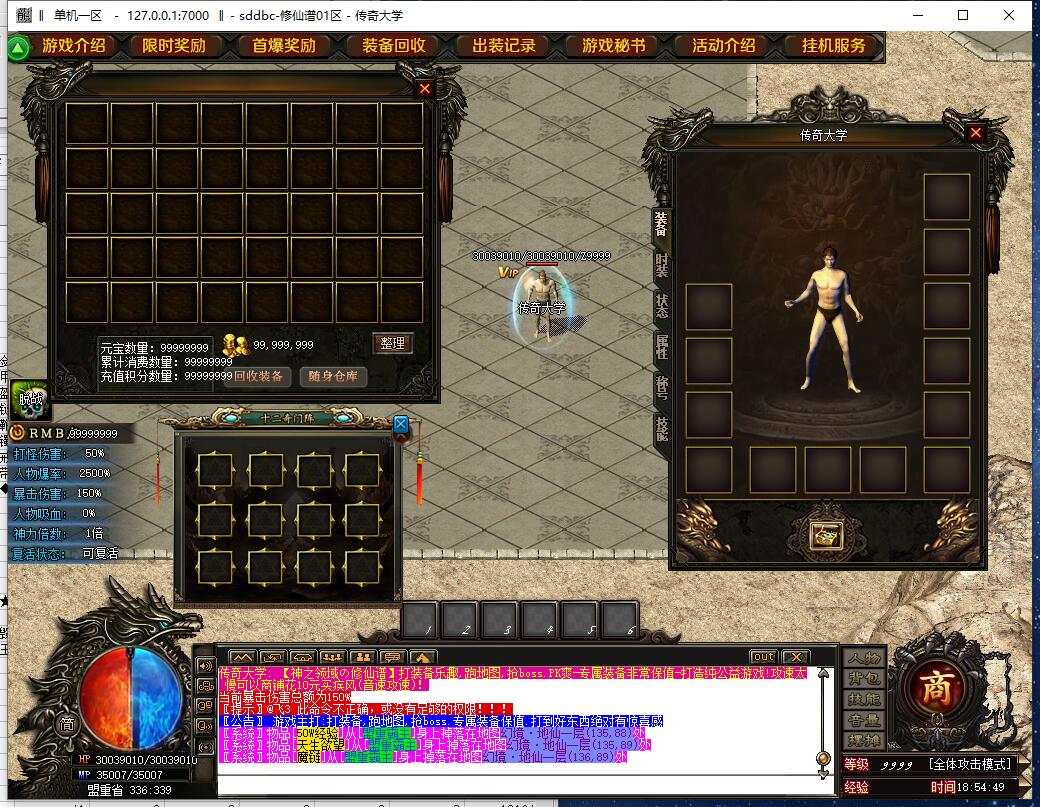Click the four-people group chat icon
This screenshot has width=1040, height=807.
[332, 657]
